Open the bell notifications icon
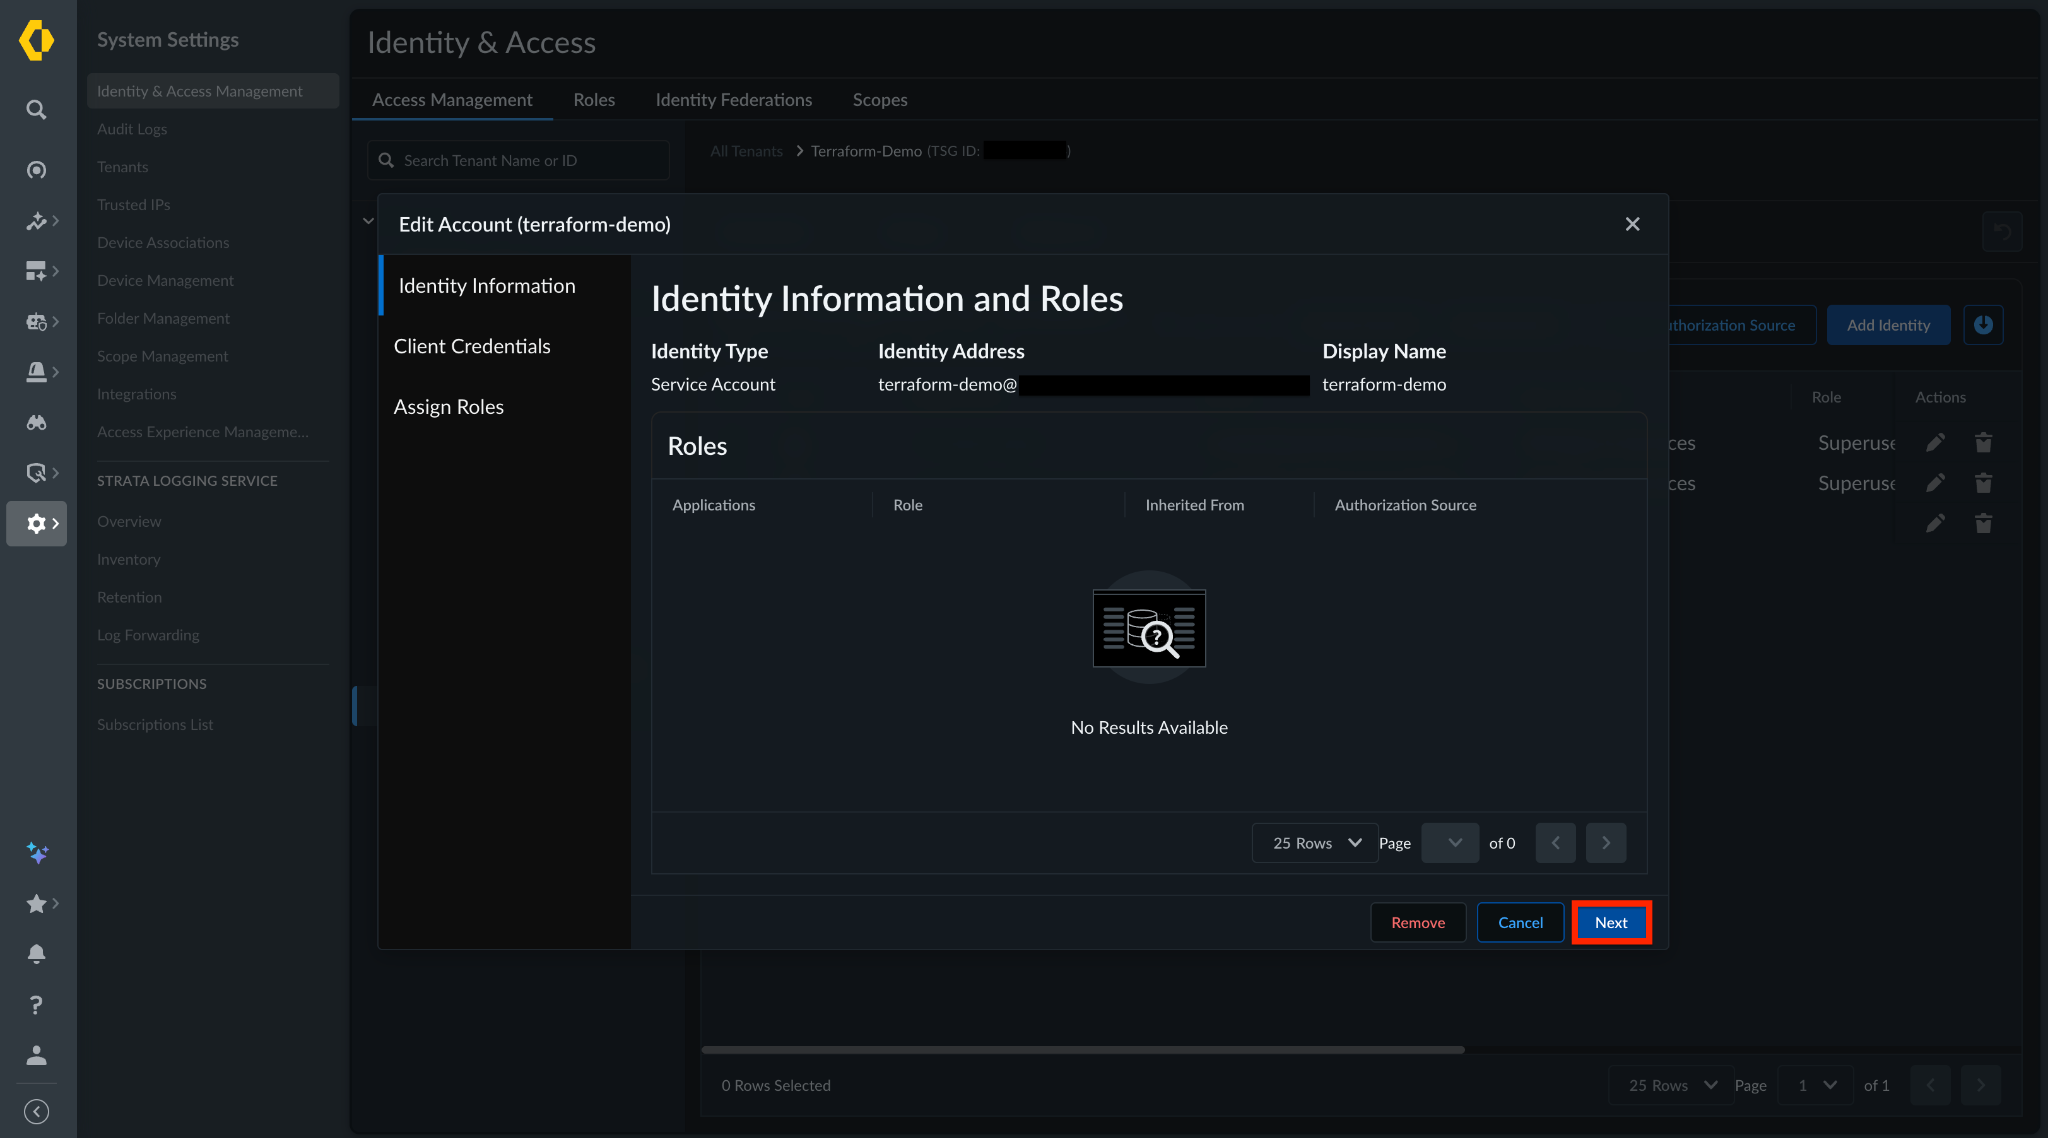The width and height of the screenshot is (2048, 1138). (x=36, y=954)
